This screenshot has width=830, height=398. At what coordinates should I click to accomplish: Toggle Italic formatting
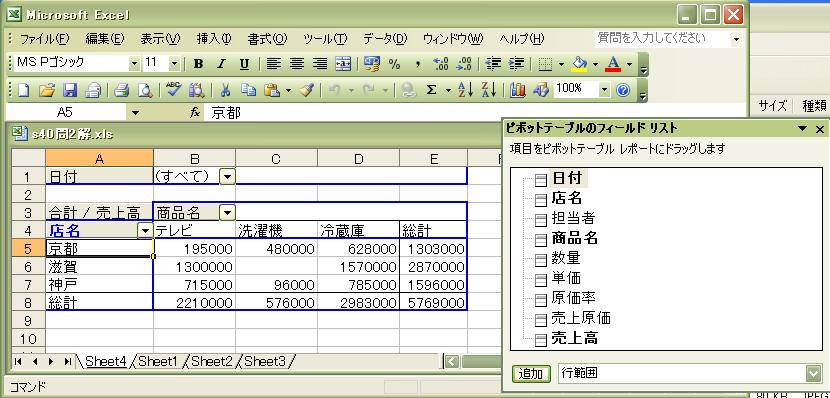(221, 65)
